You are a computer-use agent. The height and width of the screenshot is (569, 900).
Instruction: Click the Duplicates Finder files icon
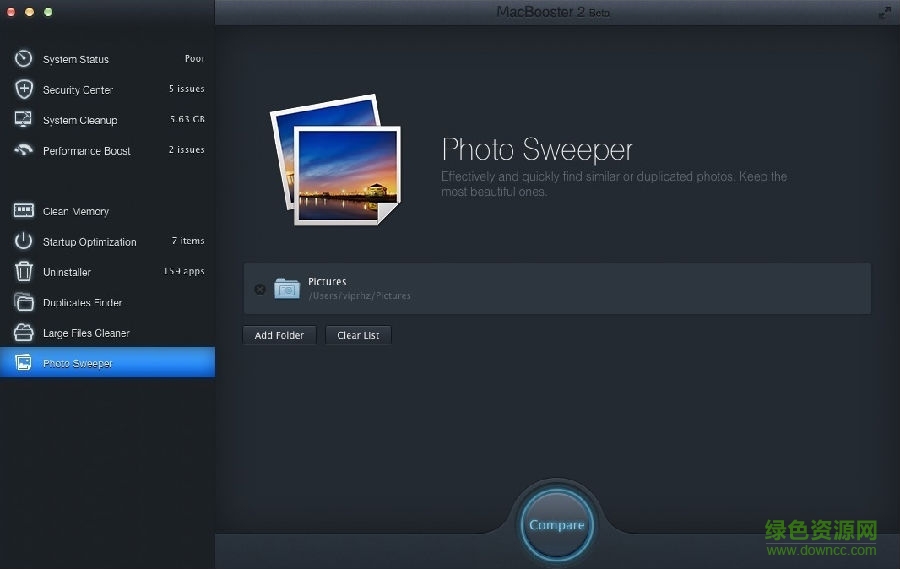23,302
